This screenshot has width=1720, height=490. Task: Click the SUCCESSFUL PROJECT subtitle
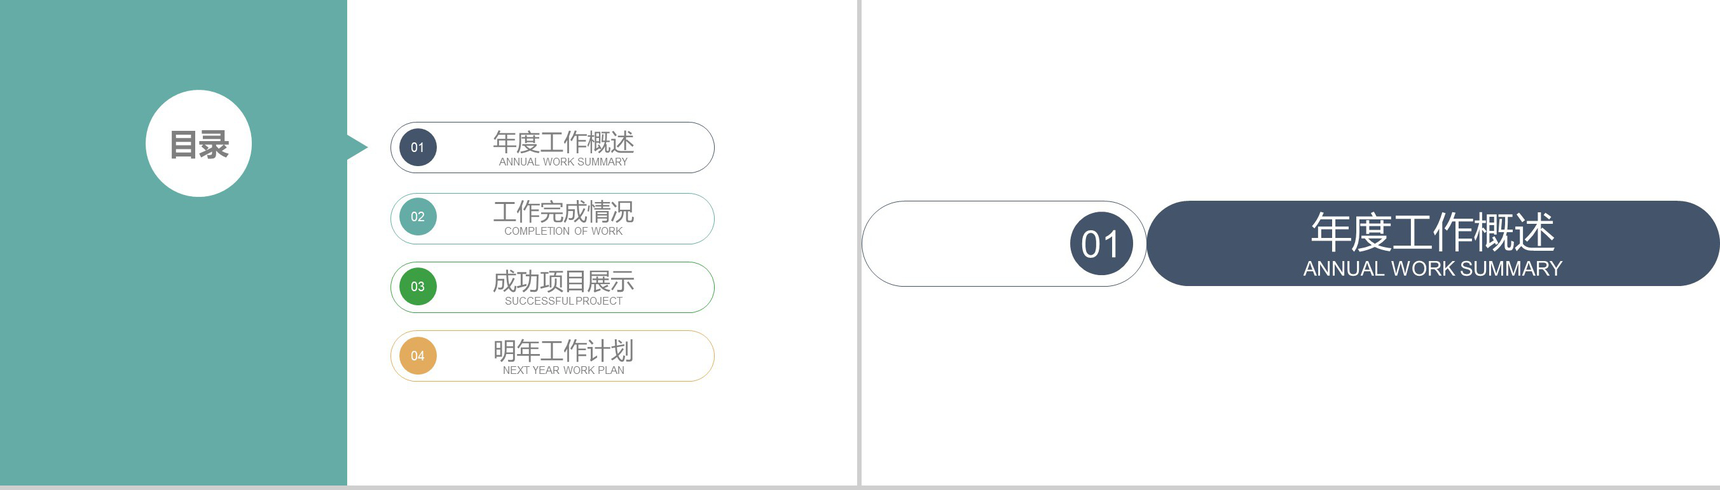pyautogui.click(x=563, y=301)
